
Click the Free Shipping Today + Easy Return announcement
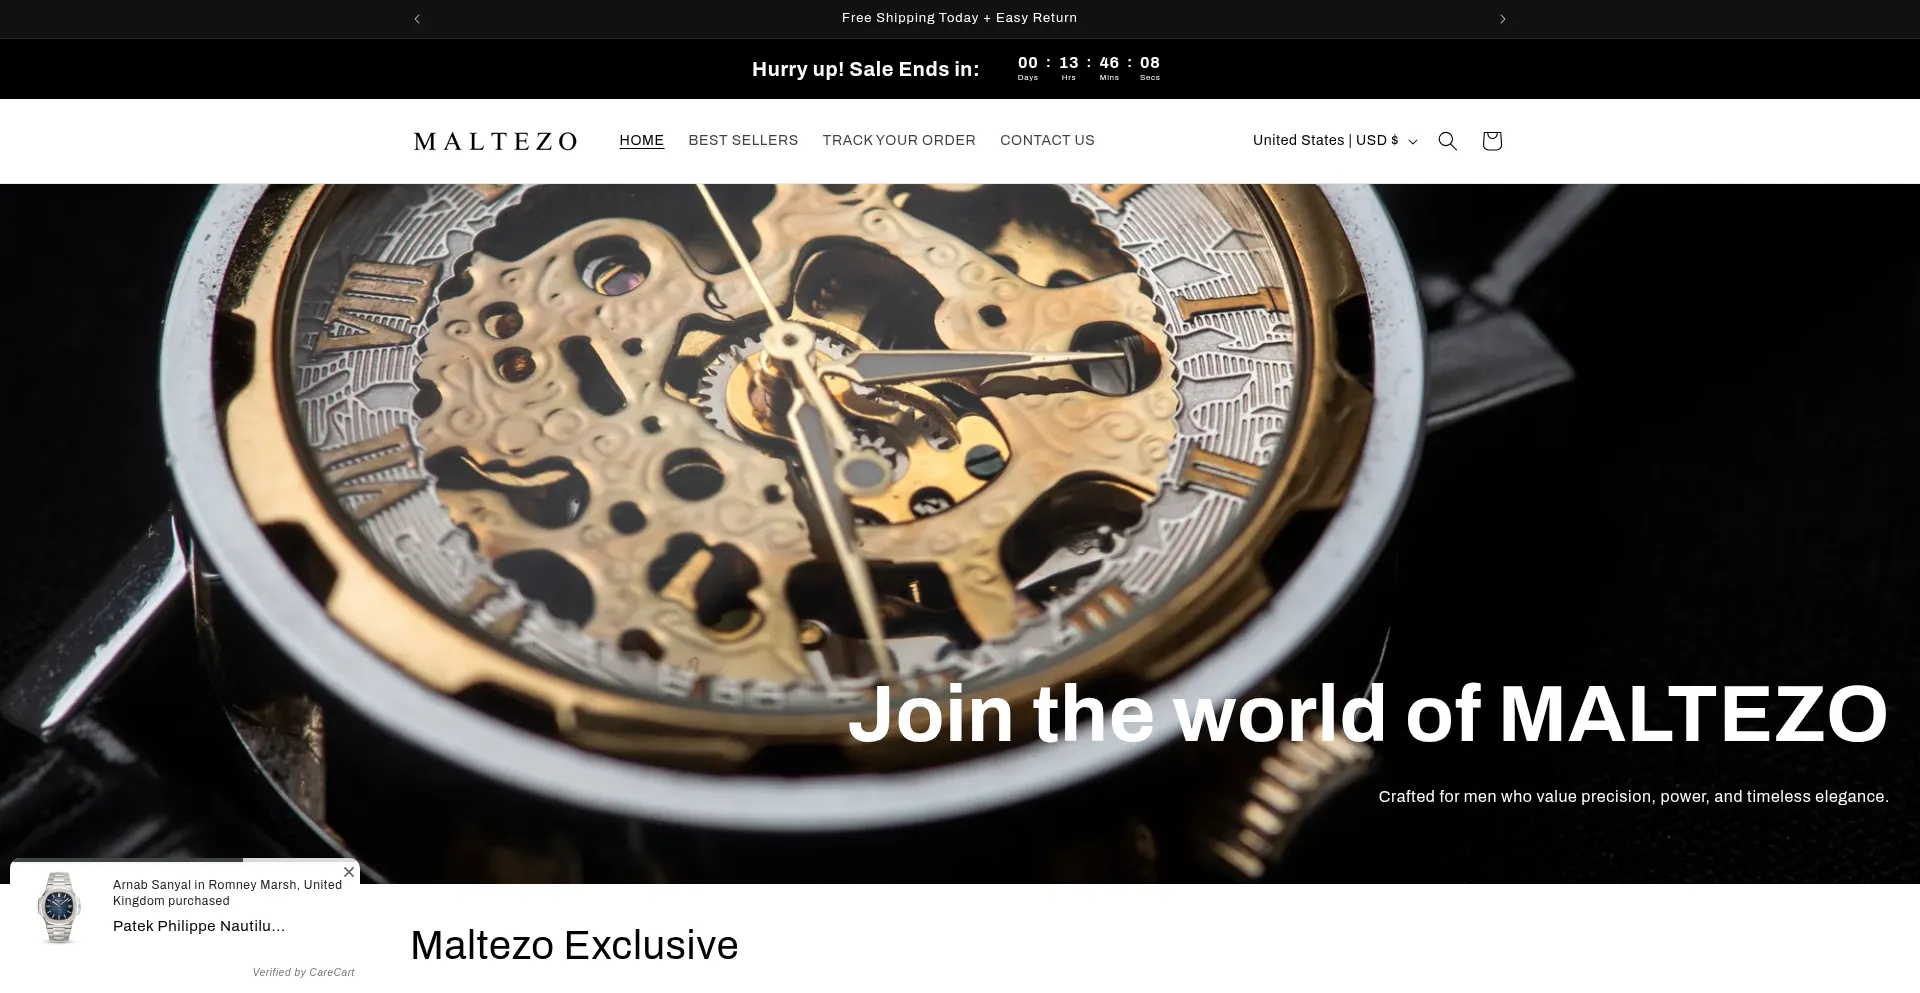click(959, 18)
